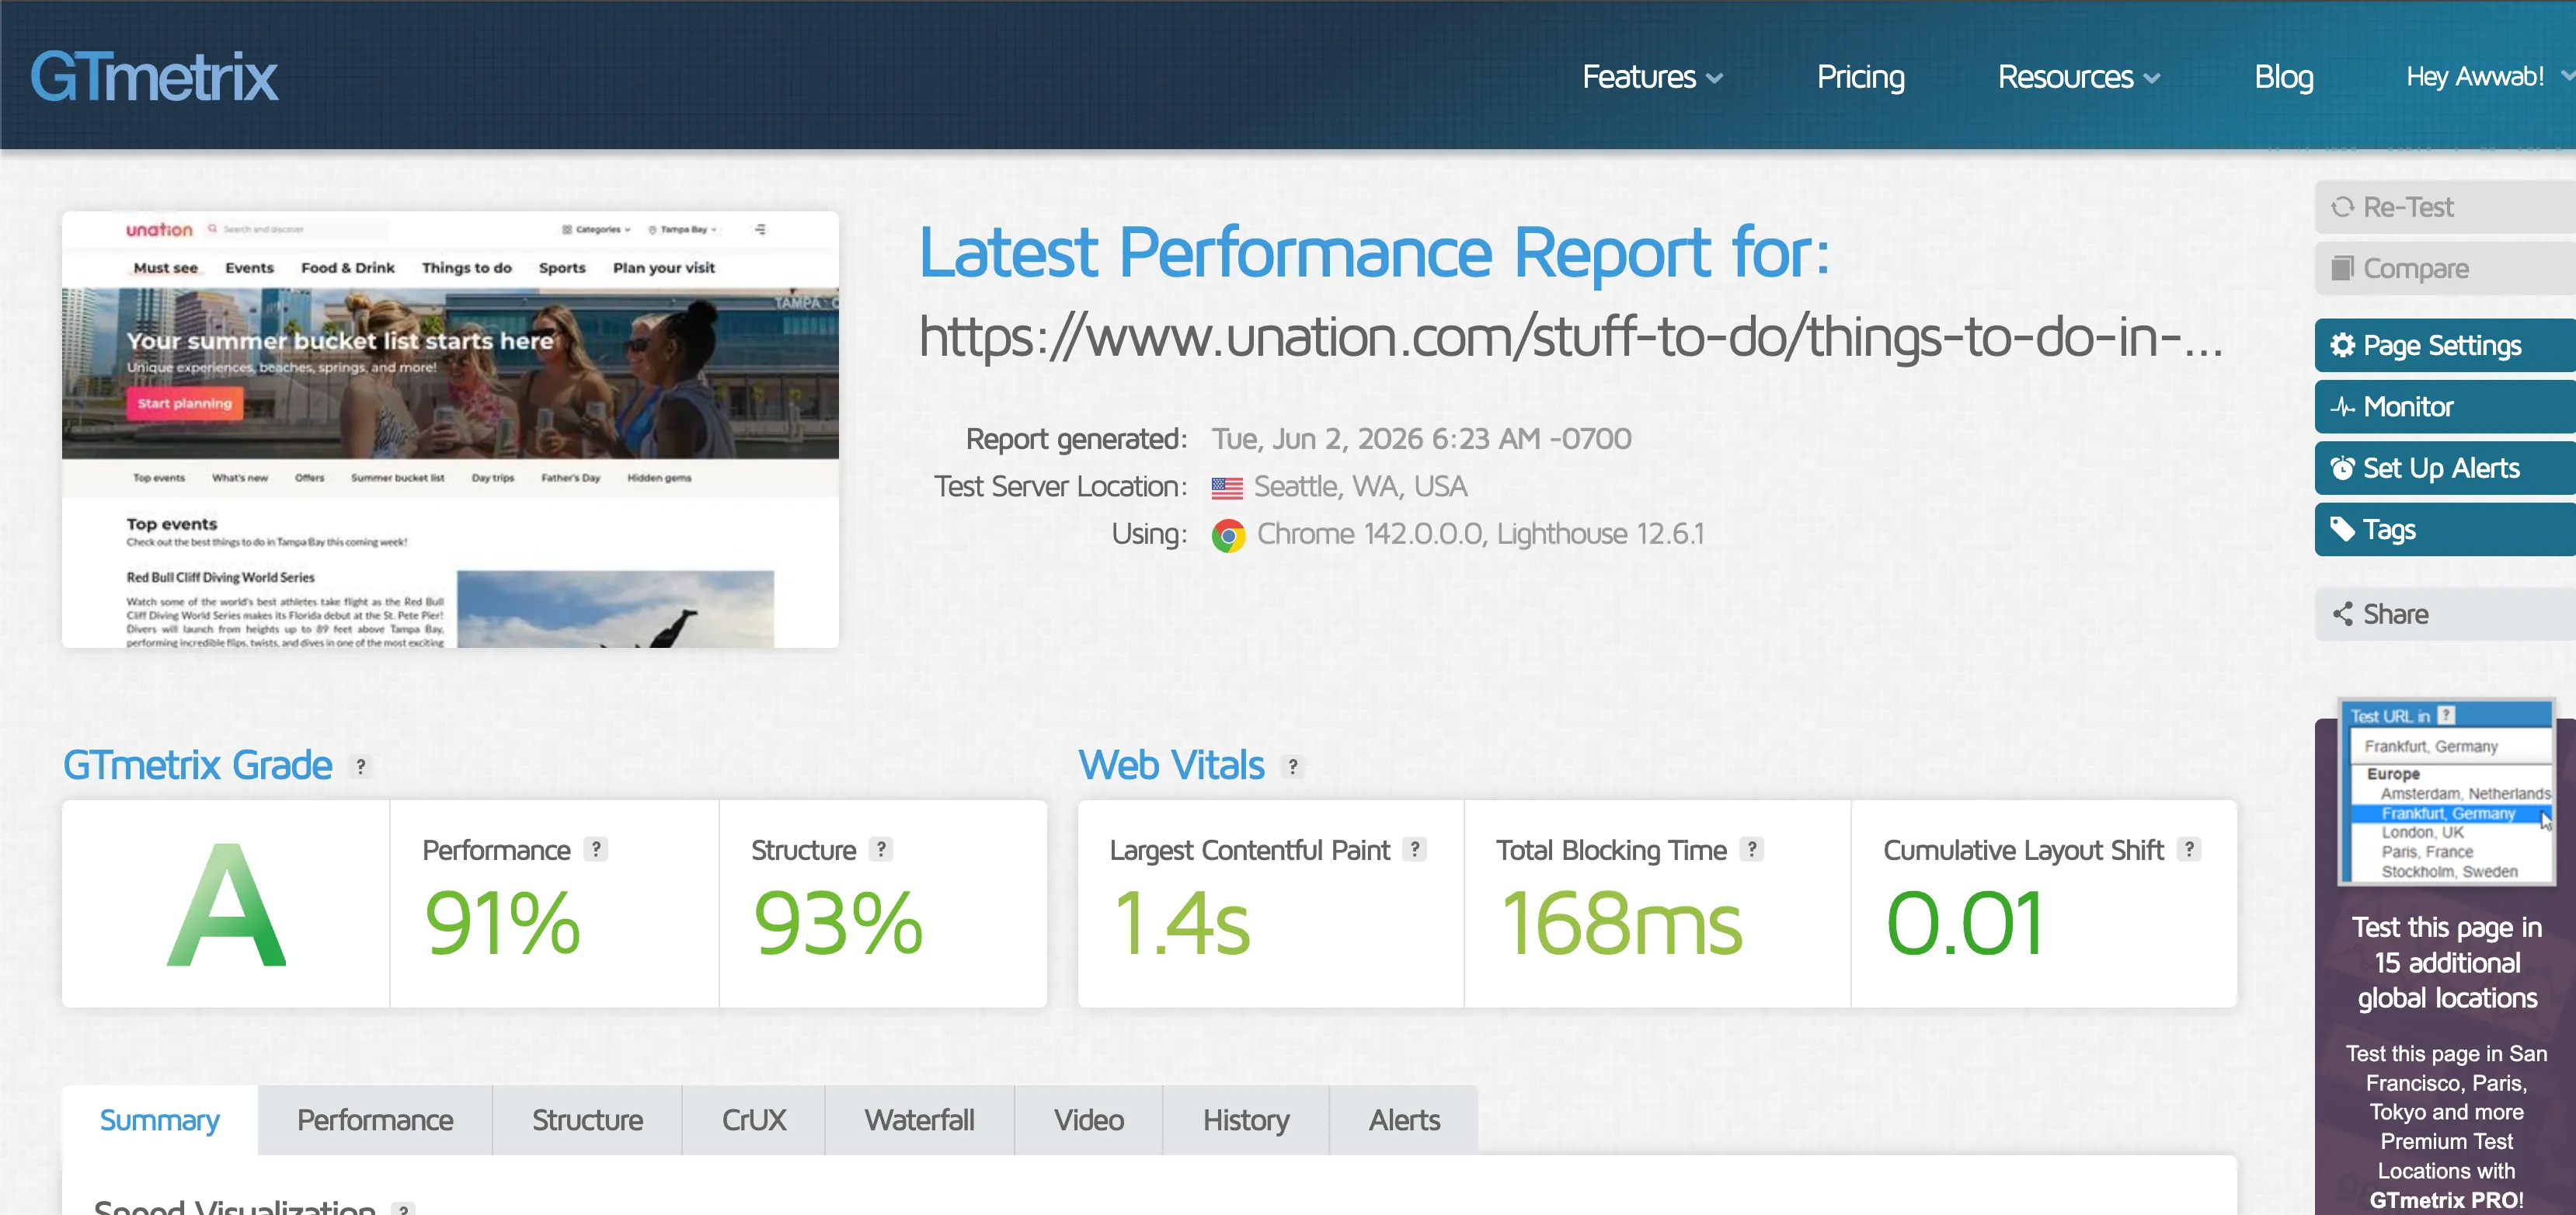
Task: Switch to the Waterfall tab
Action: (919, 1120)
